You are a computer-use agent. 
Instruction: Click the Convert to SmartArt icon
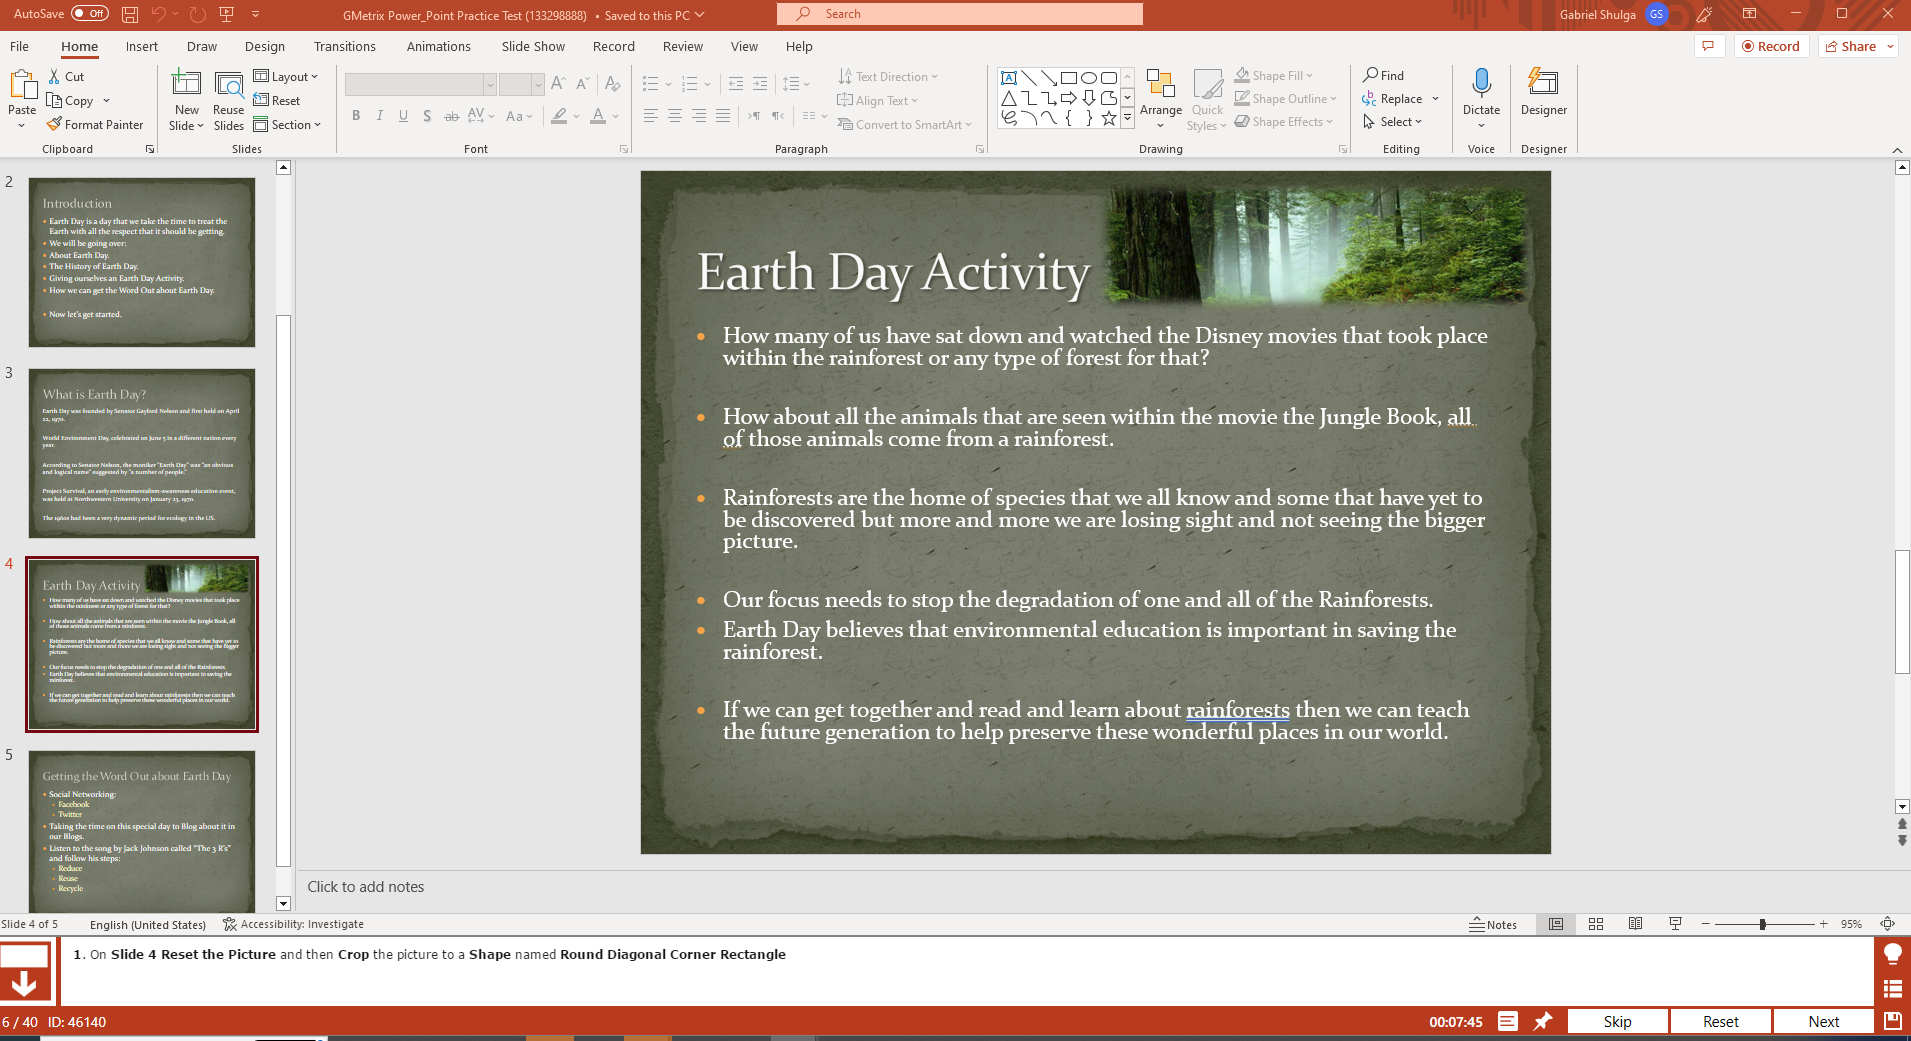click(x=845, y=124)
